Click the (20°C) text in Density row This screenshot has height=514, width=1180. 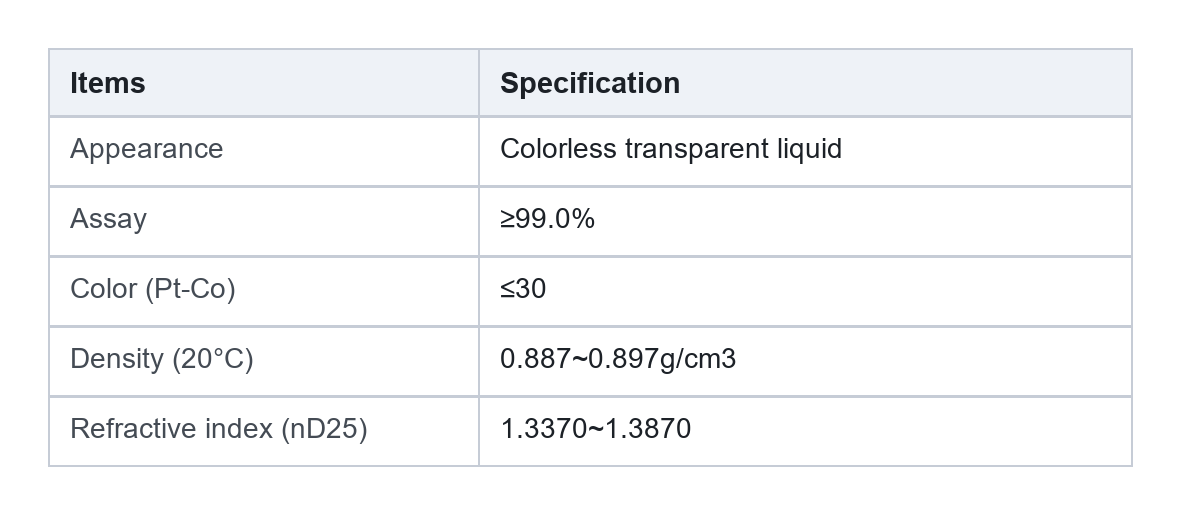tap(213, 359)
